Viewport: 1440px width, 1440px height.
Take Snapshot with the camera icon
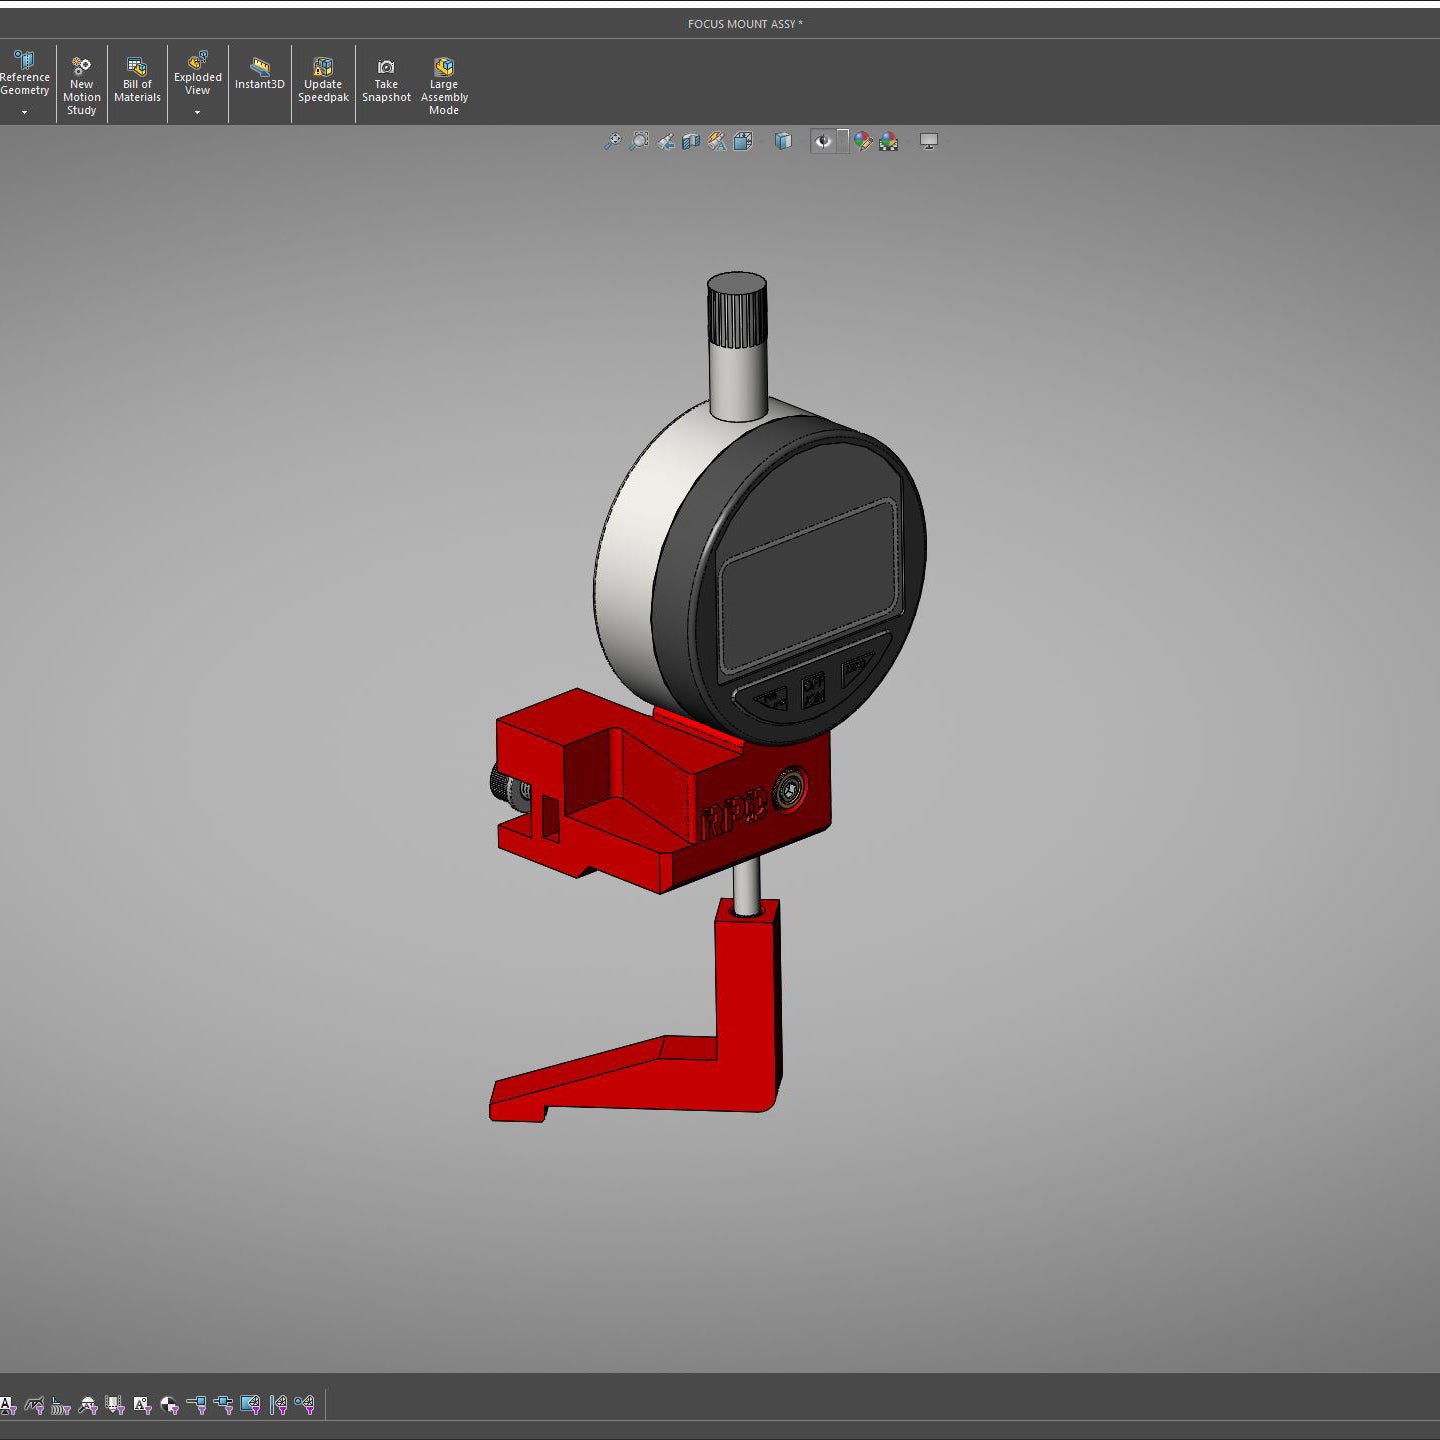click(386, 80)
